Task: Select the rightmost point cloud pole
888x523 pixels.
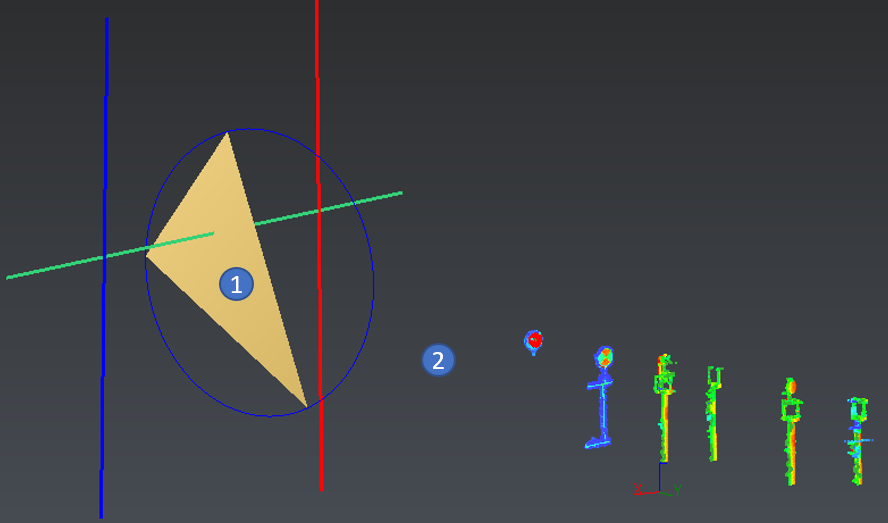Action: point(857,440)
